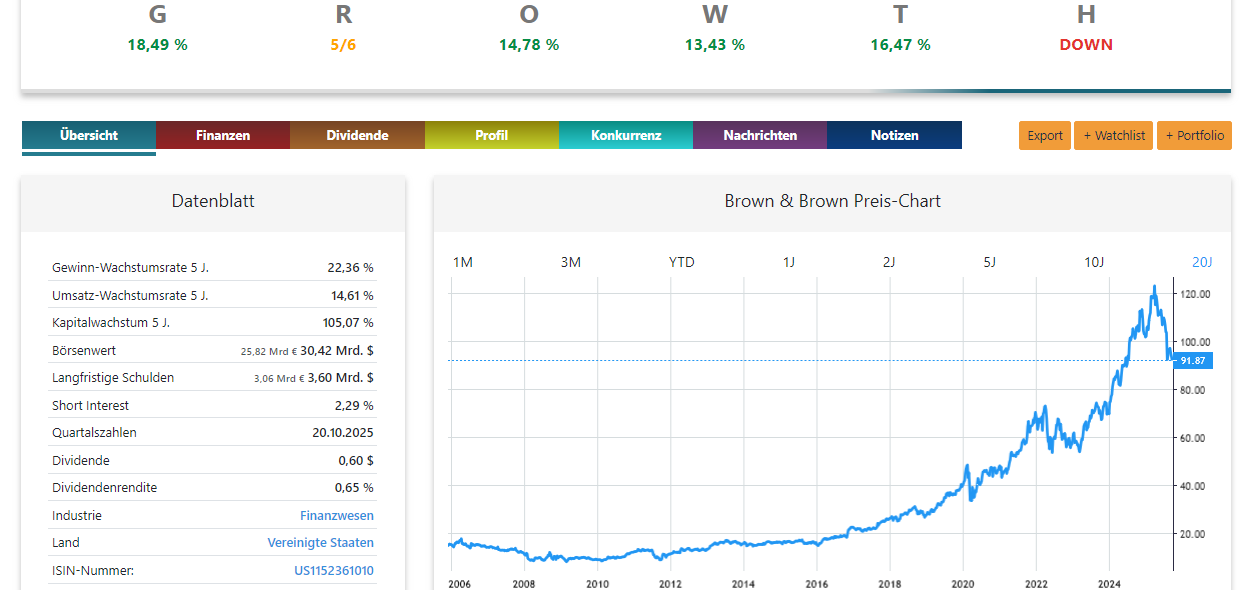Screen dimensions: 1248x590
Task: Set chart range to 1M
Action: click(463, 262)
